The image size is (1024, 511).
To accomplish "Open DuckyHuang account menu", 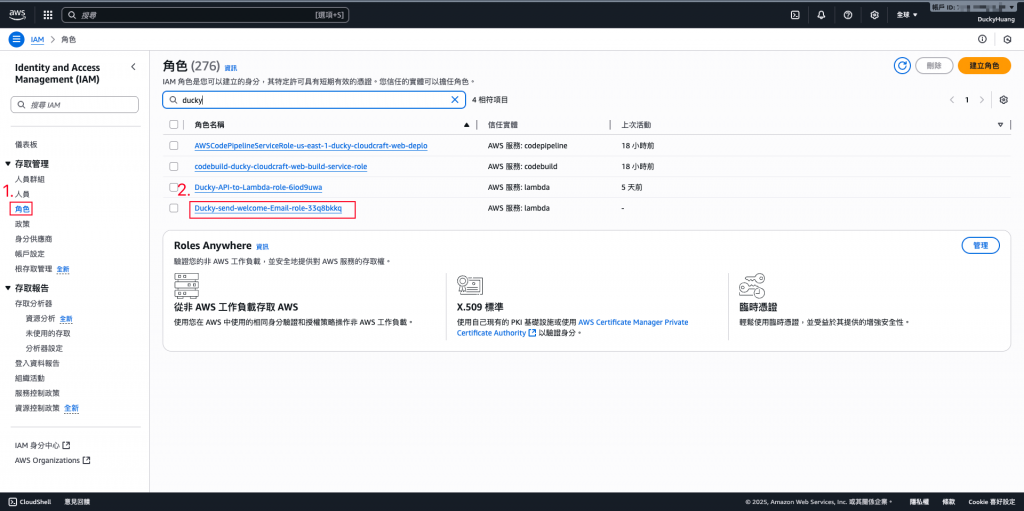I will tap(995, 20).
